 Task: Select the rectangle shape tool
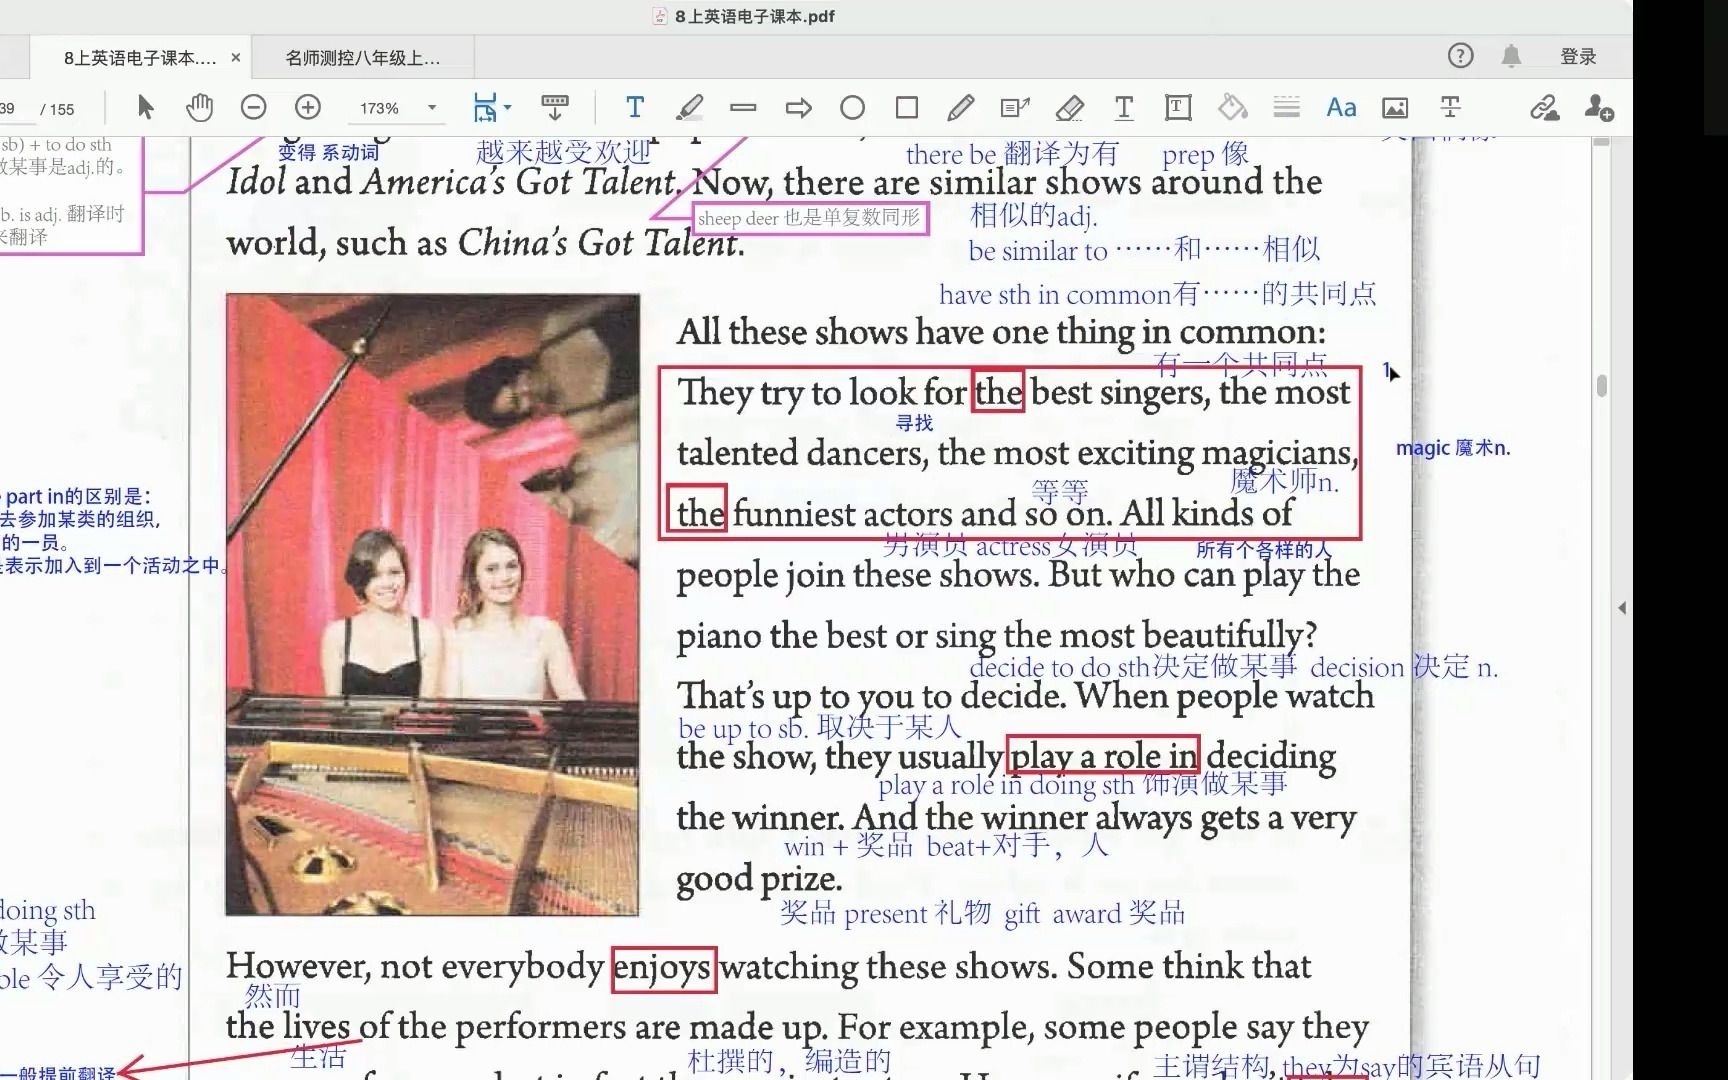pos(907,107)
